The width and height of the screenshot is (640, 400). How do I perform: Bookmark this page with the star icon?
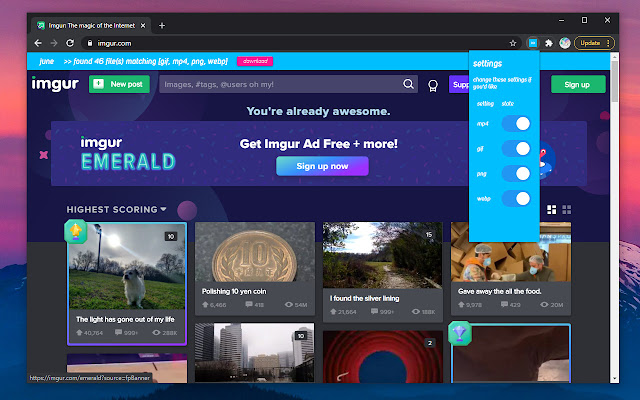click(513, 43)
